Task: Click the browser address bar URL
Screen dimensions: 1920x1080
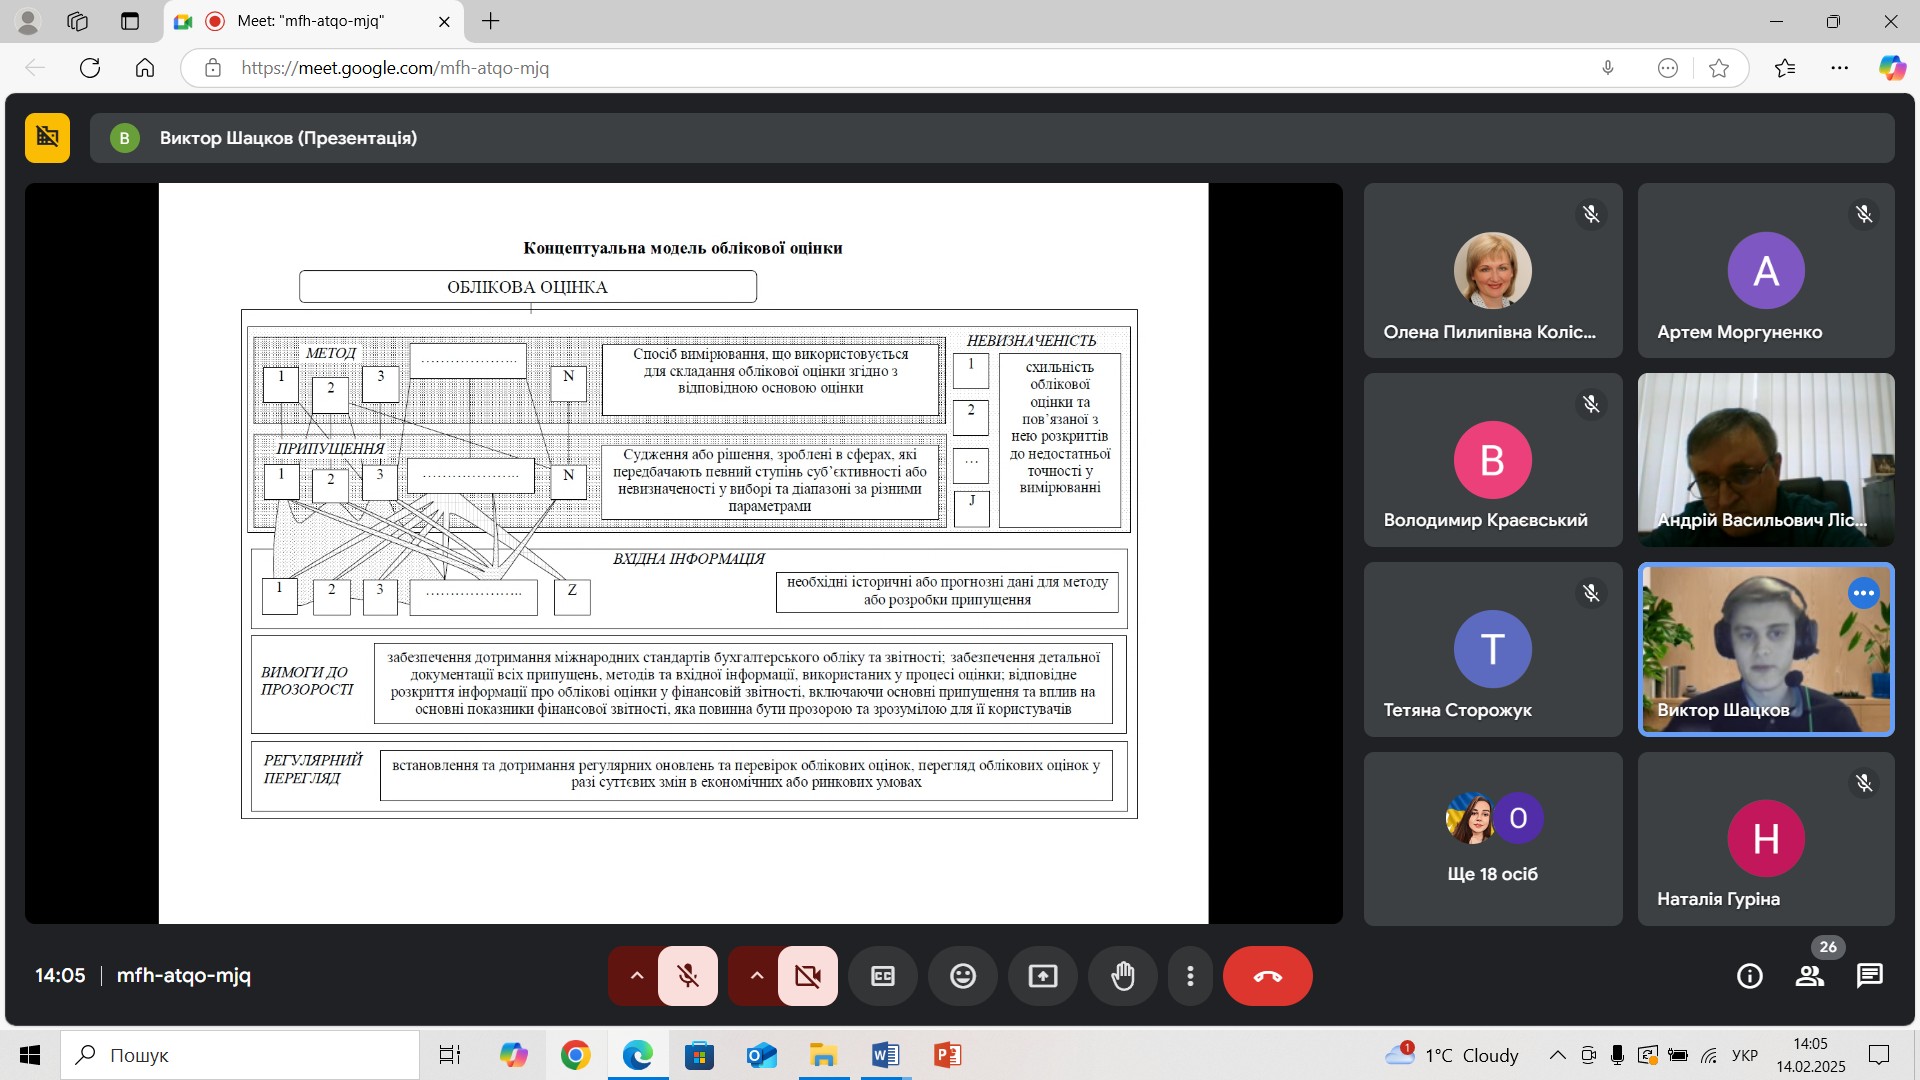Action: pos(395,68)
